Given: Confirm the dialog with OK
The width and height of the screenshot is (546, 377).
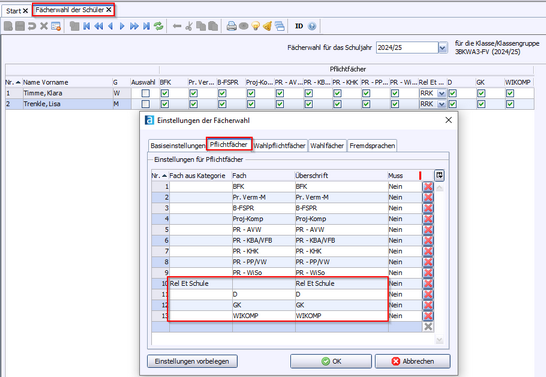Looking at the screenshot, I should pyautogui.click(x=331, y=361).
